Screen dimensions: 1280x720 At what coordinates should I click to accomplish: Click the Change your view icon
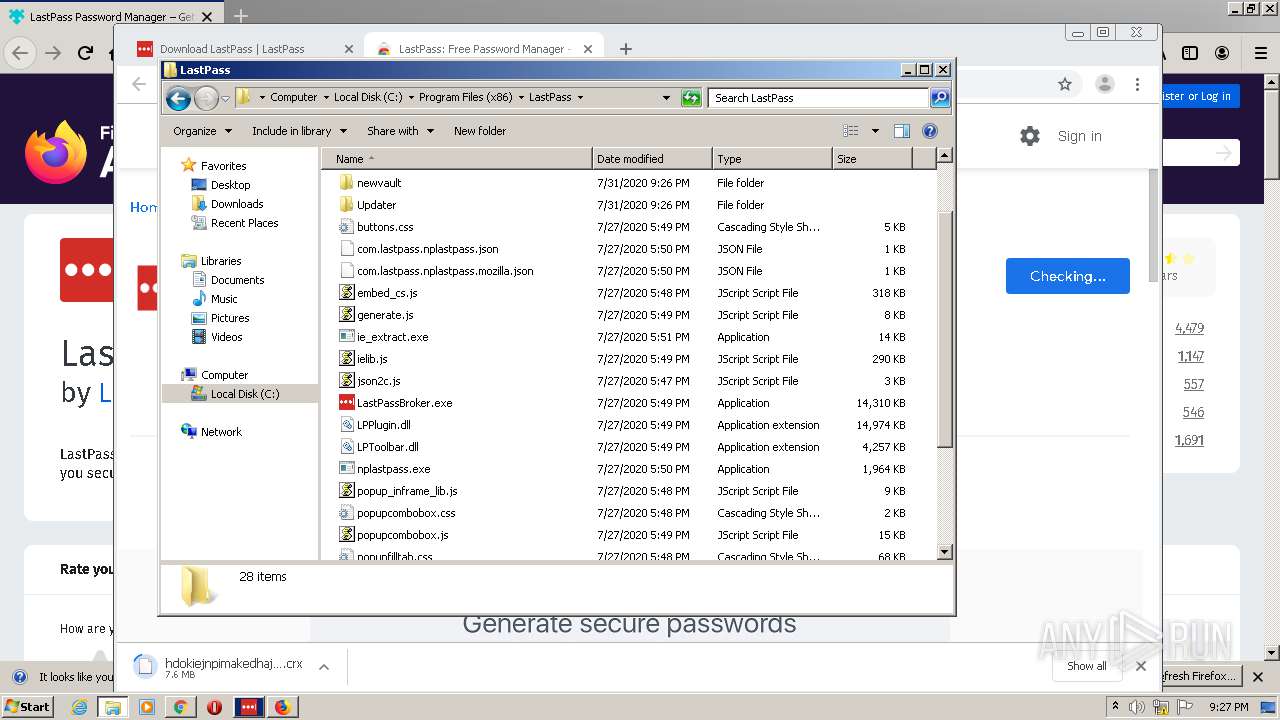coord(851,131)
